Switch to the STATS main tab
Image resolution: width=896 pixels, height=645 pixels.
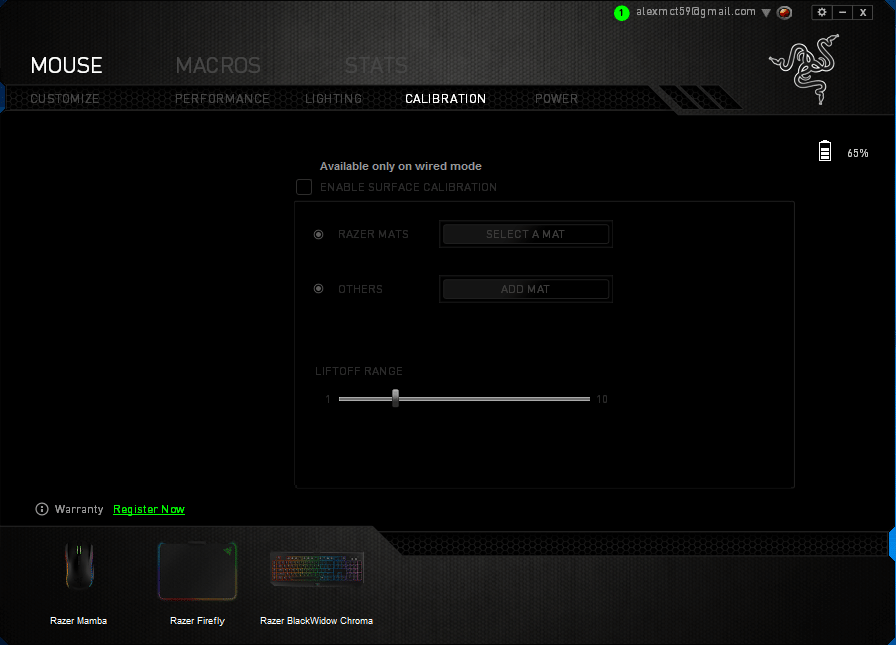pyautogui.click(x=376, y=66)
